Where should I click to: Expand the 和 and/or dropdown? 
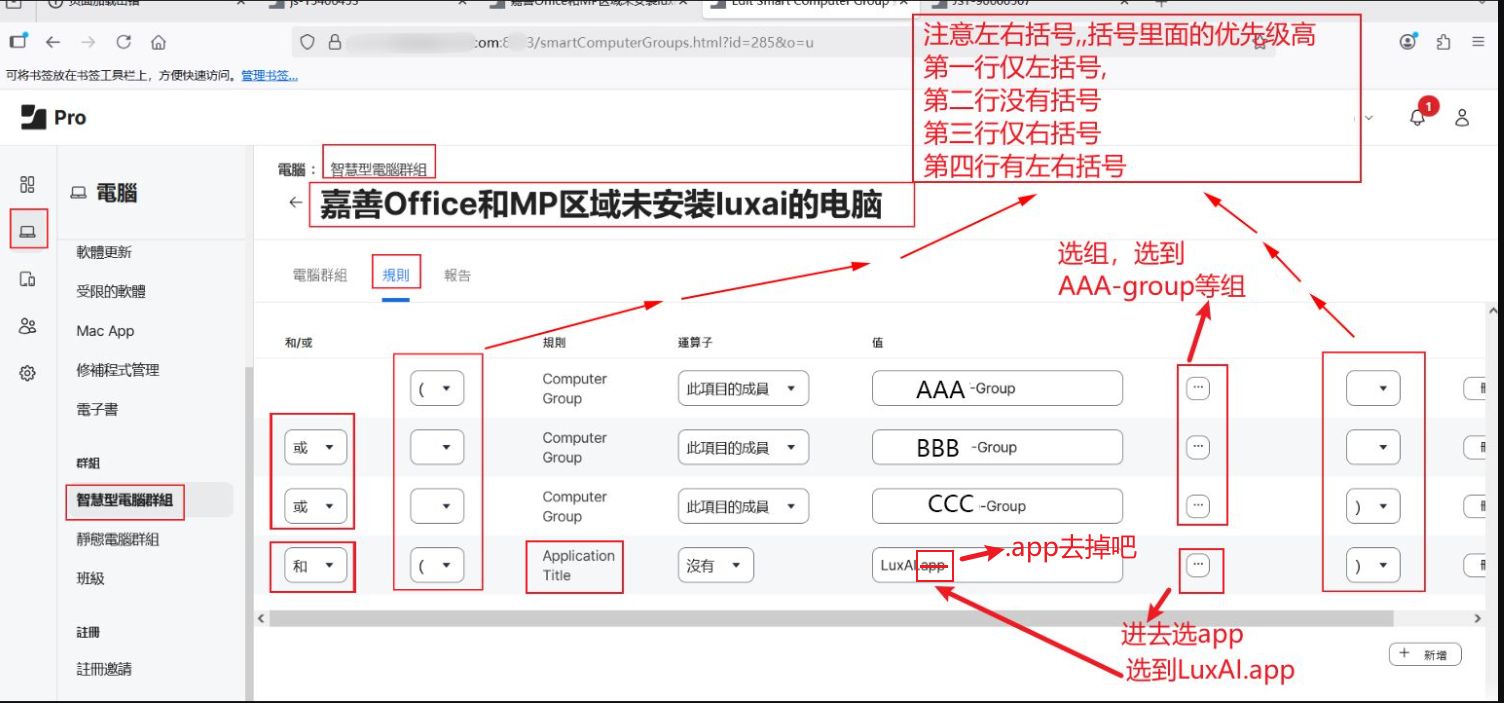[315, 566]
